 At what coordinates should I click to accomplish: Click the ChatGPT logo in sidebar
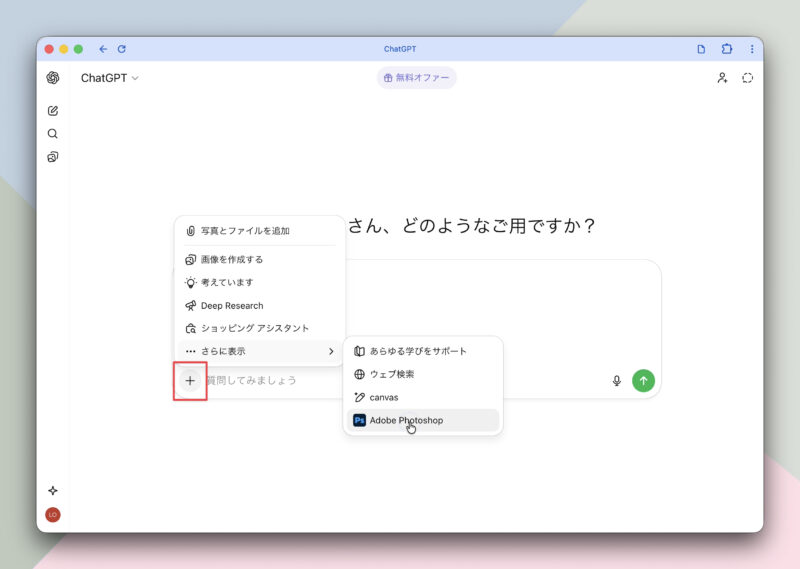tap(53, 78)
